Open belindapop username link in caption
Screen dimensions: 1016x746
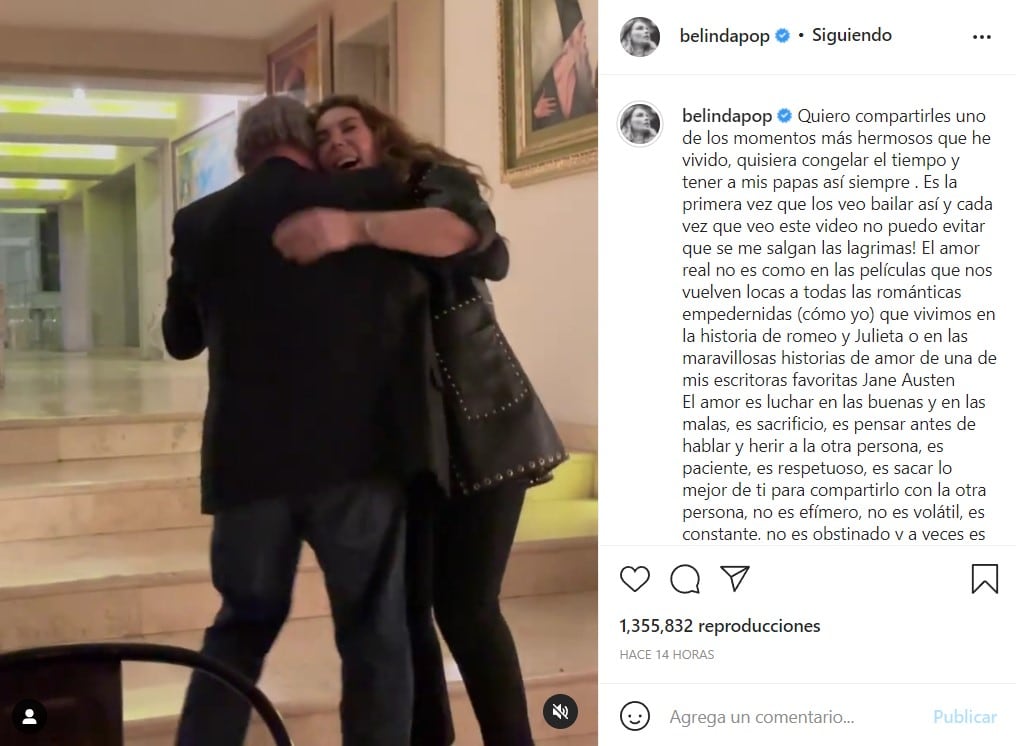coord(727,116)
